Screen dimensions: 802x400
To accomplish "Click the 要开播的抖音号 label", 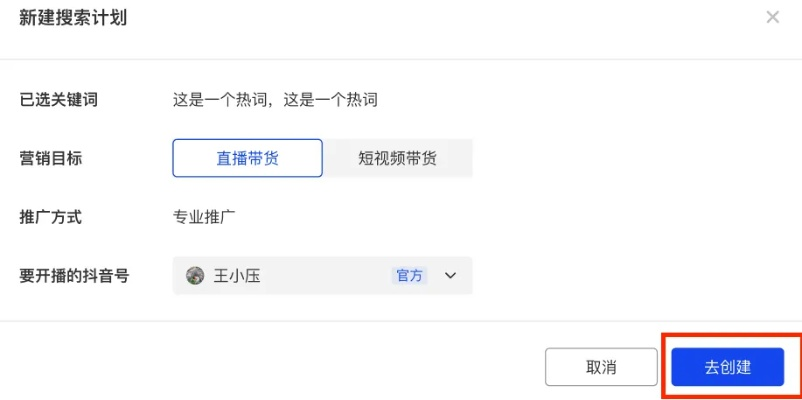I will click(75, 276).
